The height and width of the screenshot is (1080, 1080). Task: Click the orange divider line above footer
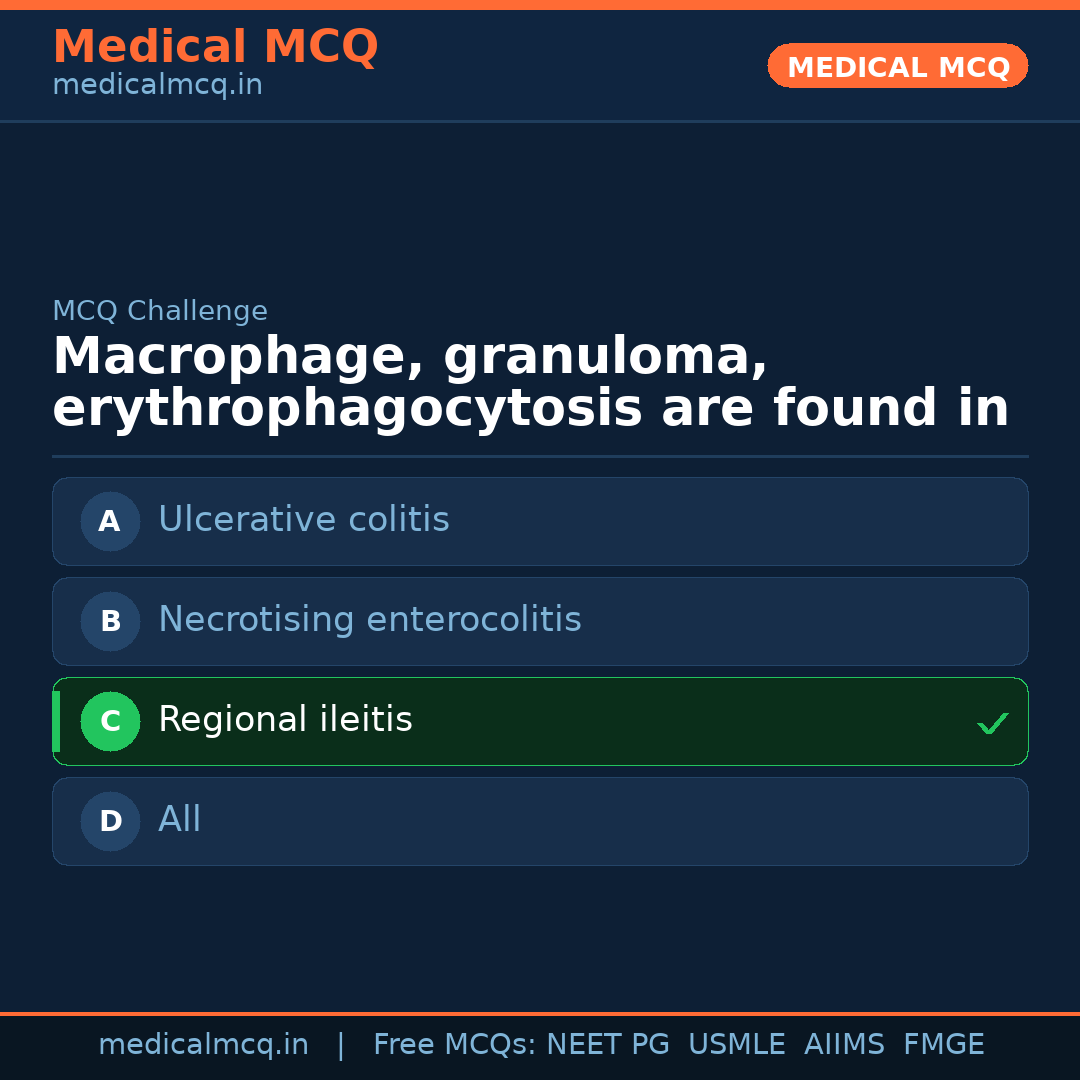(x=540, y=1012)
